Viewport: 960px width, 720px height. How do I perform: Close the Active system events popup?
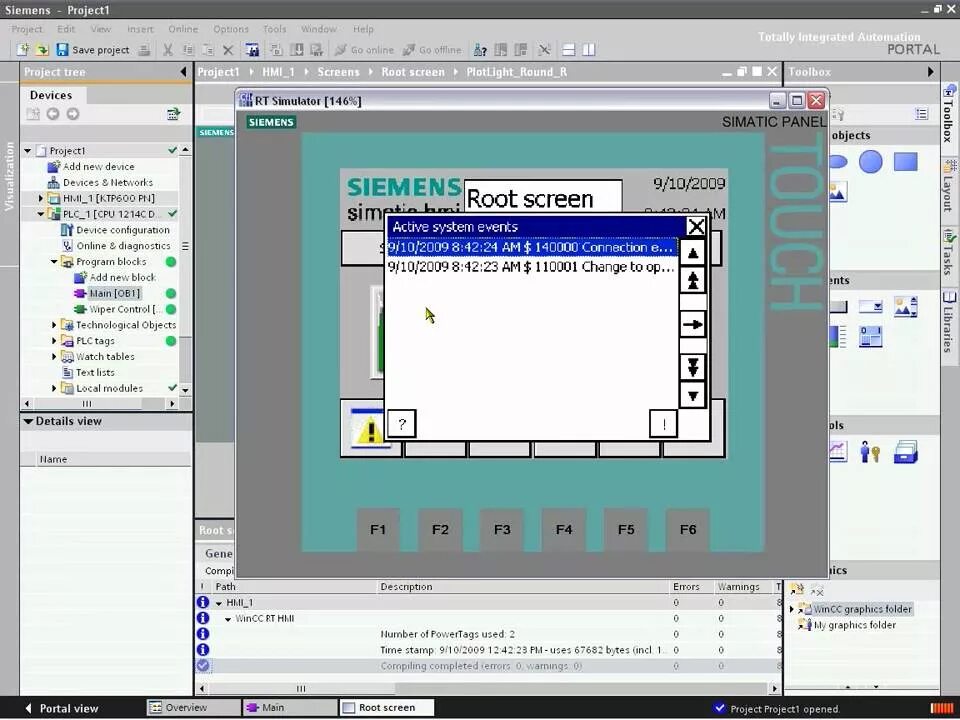tap(696, 227)
